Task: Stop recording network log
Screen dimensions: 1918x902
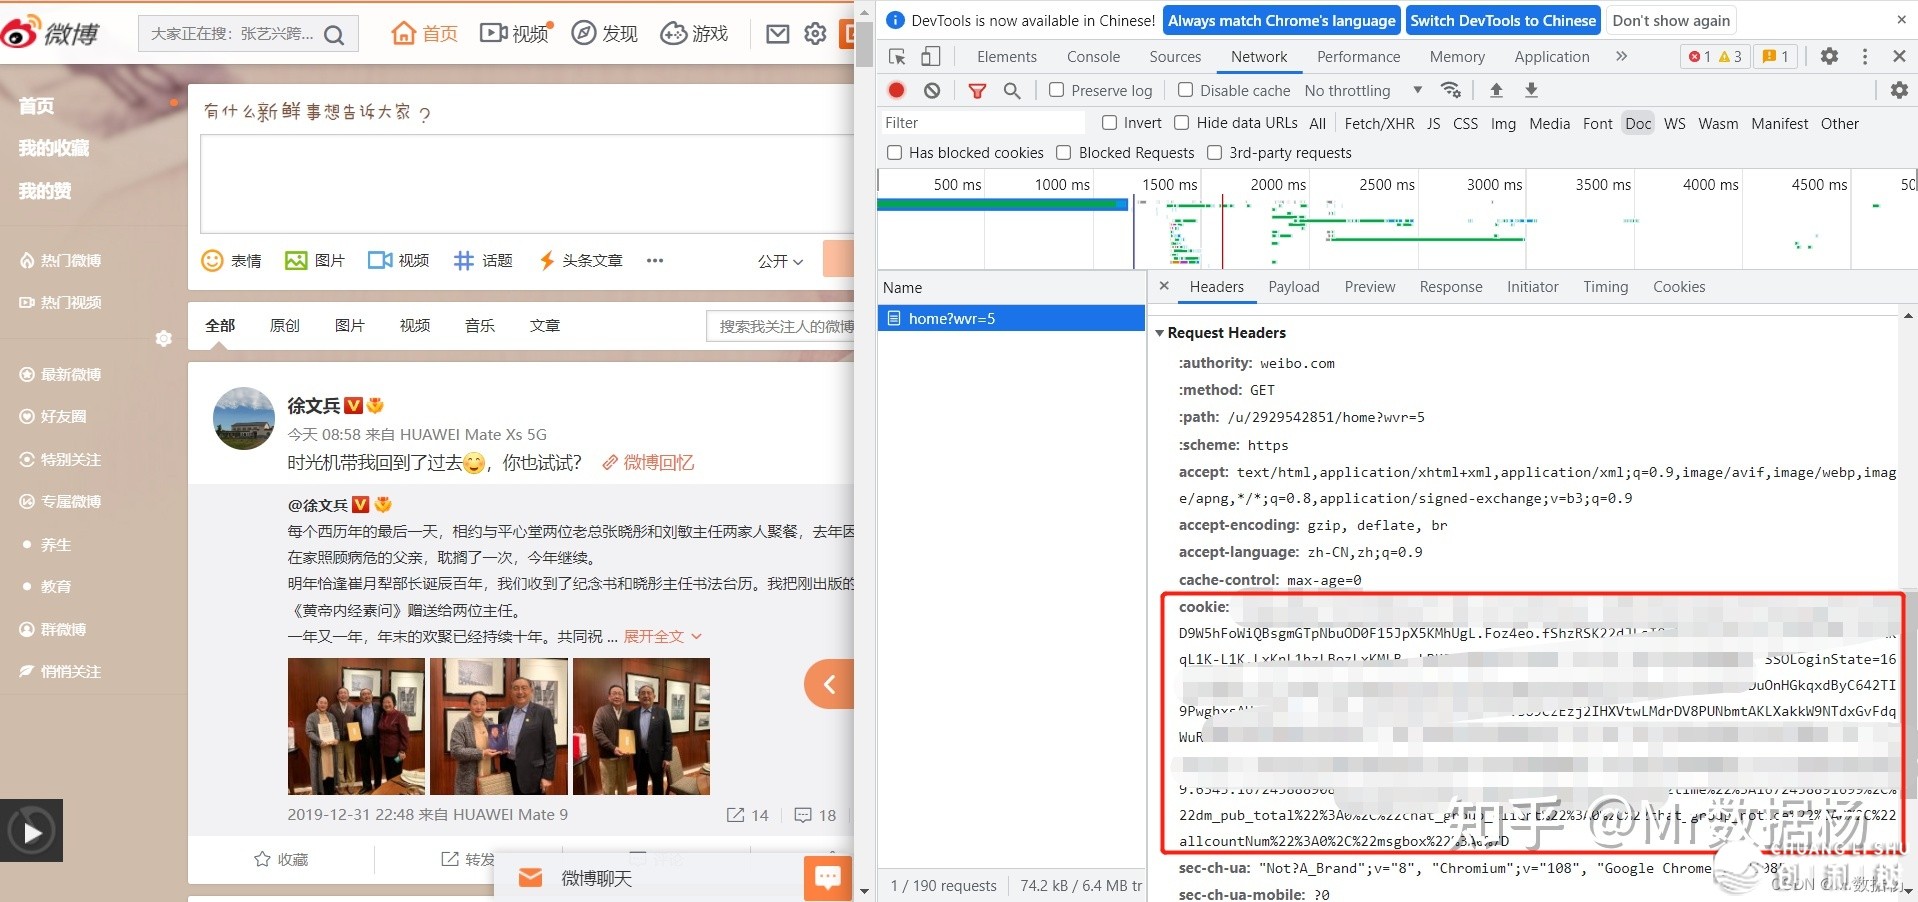Action: click(896, 90)
